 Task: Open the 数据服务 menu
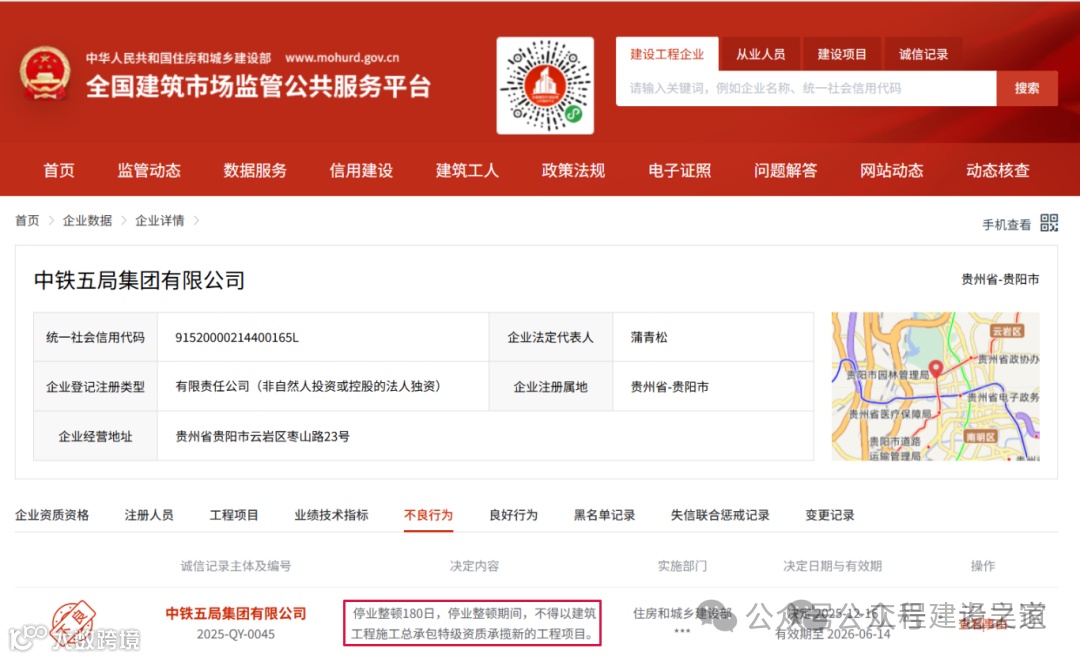(255, 171)
